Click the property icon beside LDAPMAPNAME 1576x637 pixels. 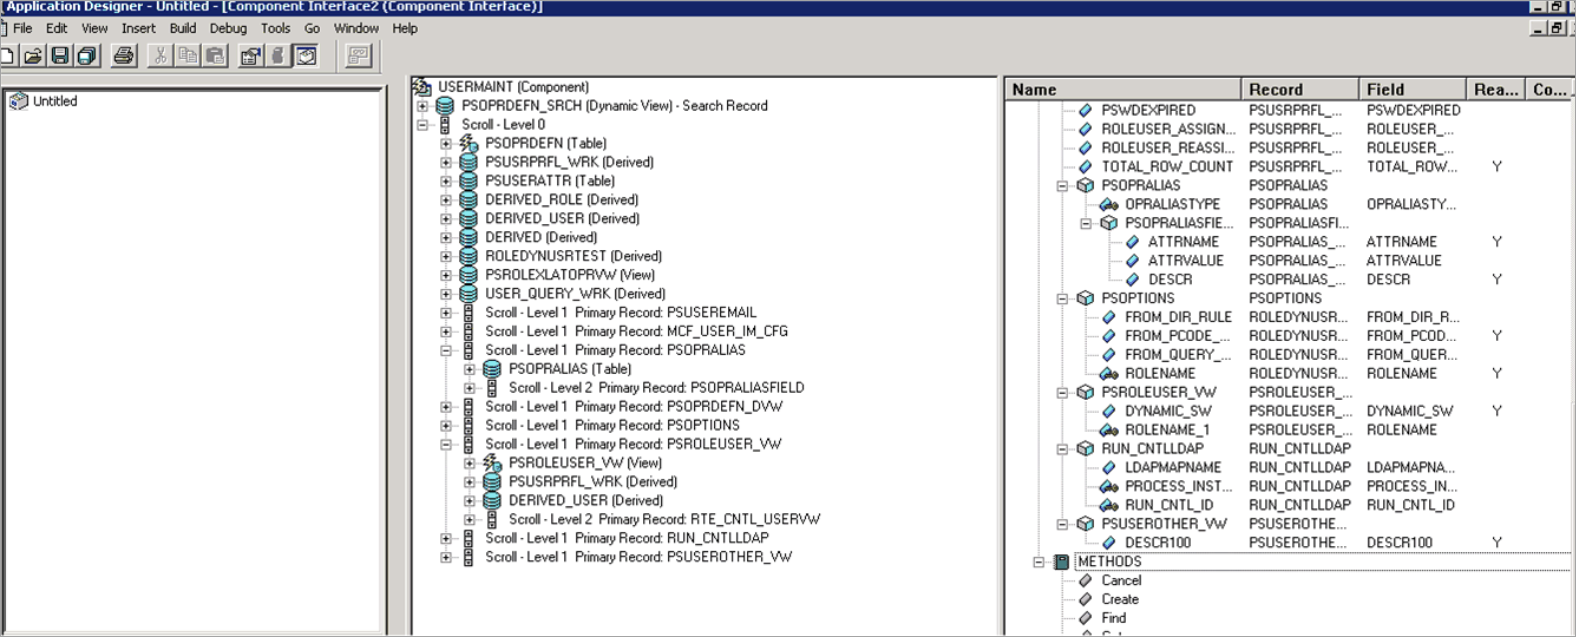1109,467
